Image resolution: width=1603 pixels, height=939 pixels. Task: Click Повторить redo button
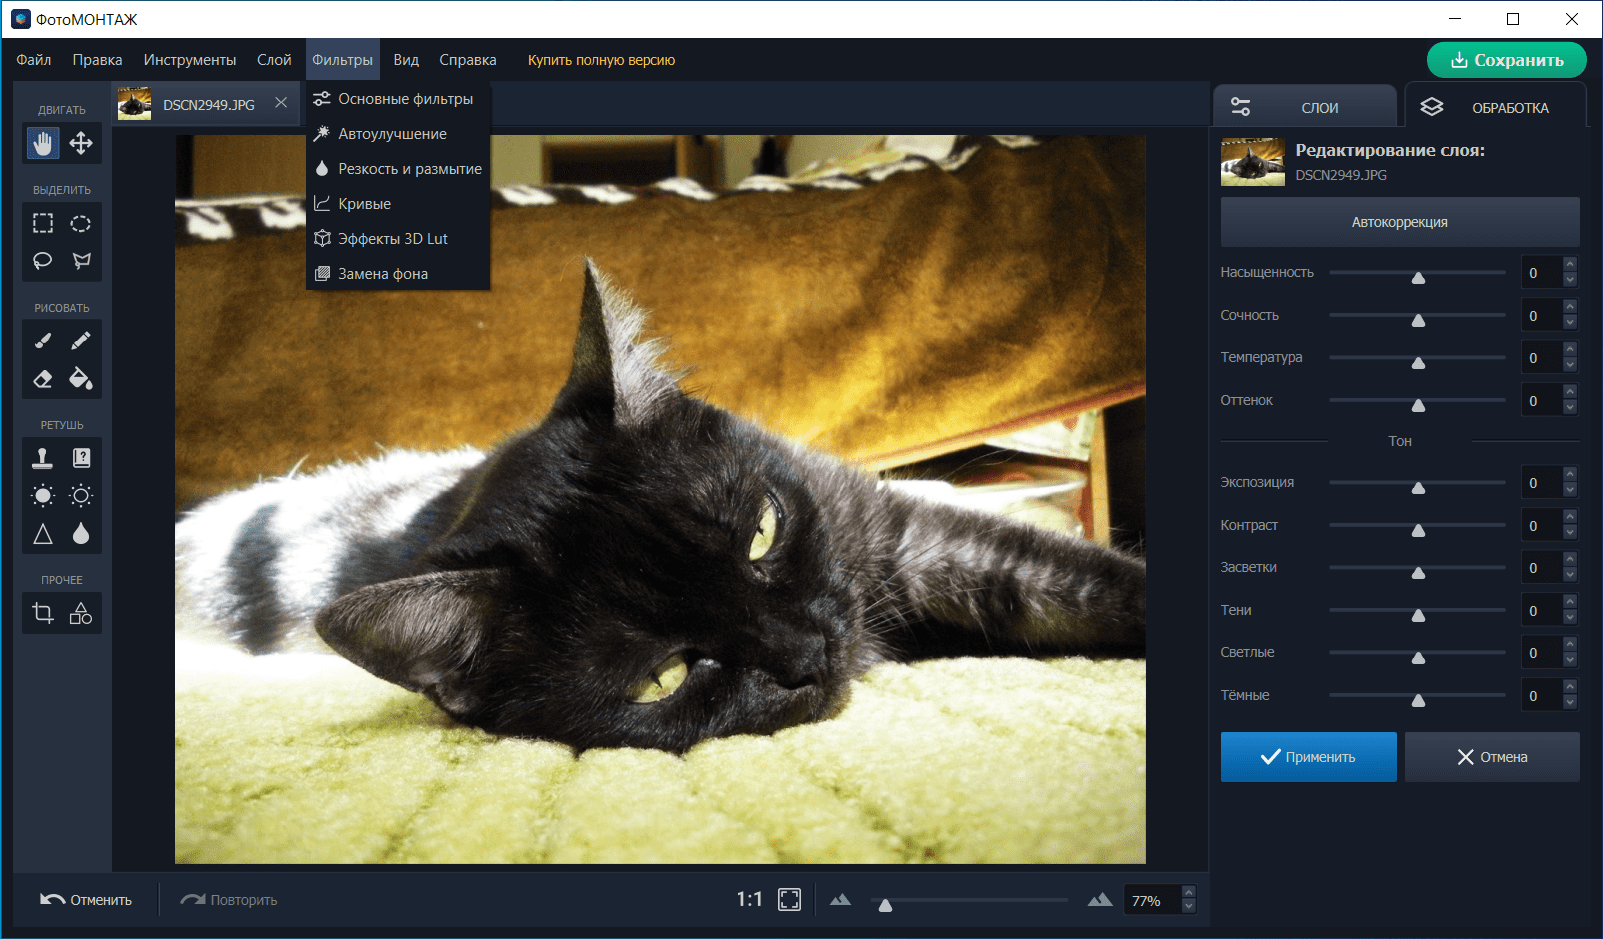coord(229,900)
